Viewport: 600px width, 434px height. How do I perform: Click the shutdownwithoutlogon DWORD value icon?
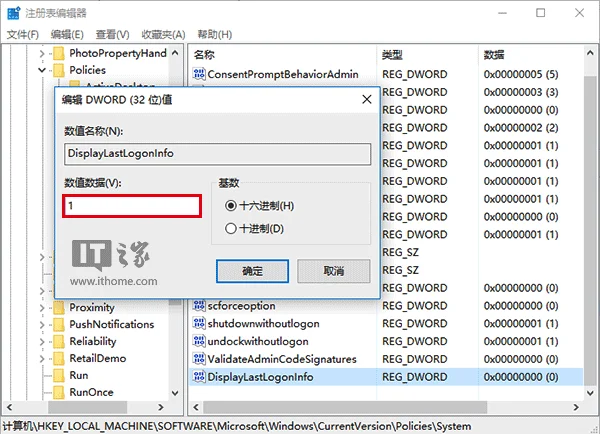tap(199, 323)
